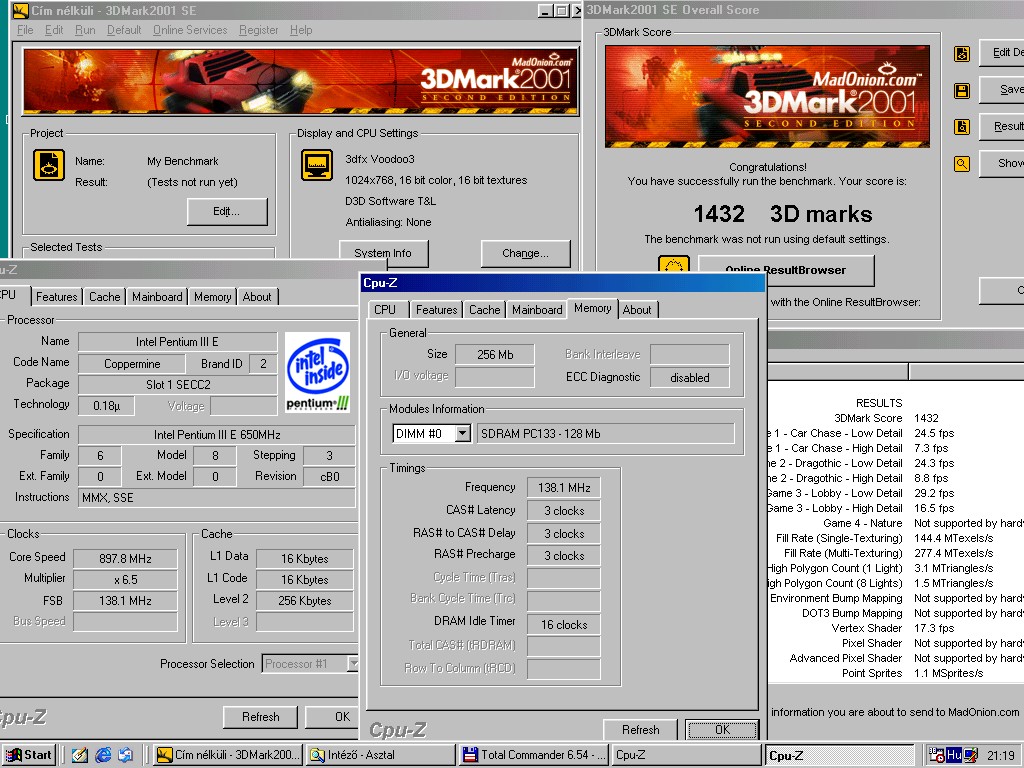Open the DIMM #0 module dropdown

462,434
